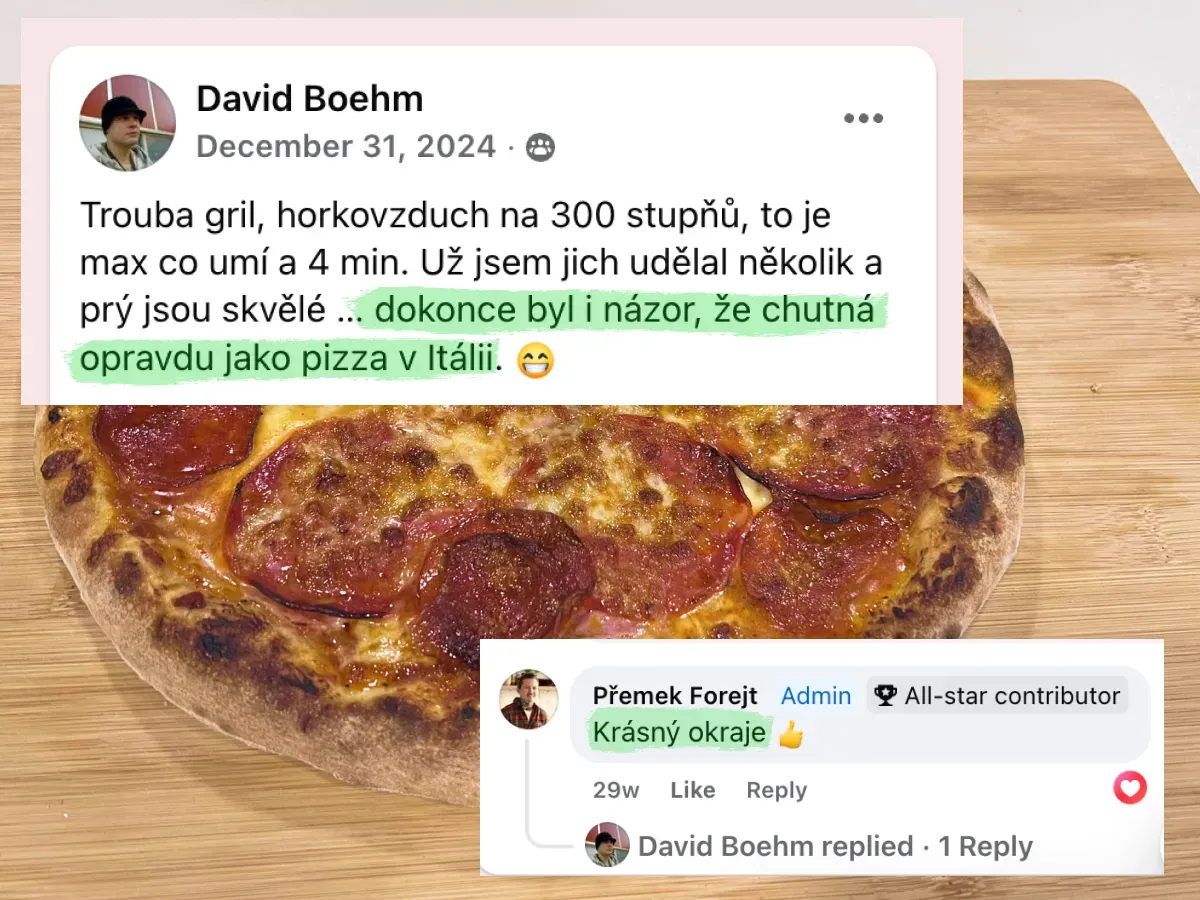Click the grinning emoji ending the post
This screenshot has width=1200, height=900.
pos(535,361)
